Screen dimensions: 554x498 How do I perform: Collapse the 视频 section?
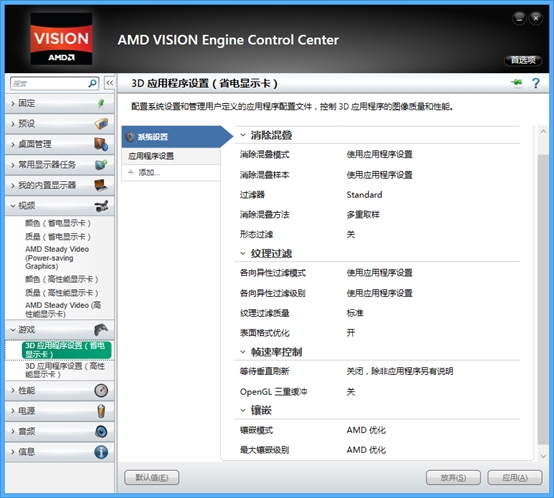(x=13, y=206)
